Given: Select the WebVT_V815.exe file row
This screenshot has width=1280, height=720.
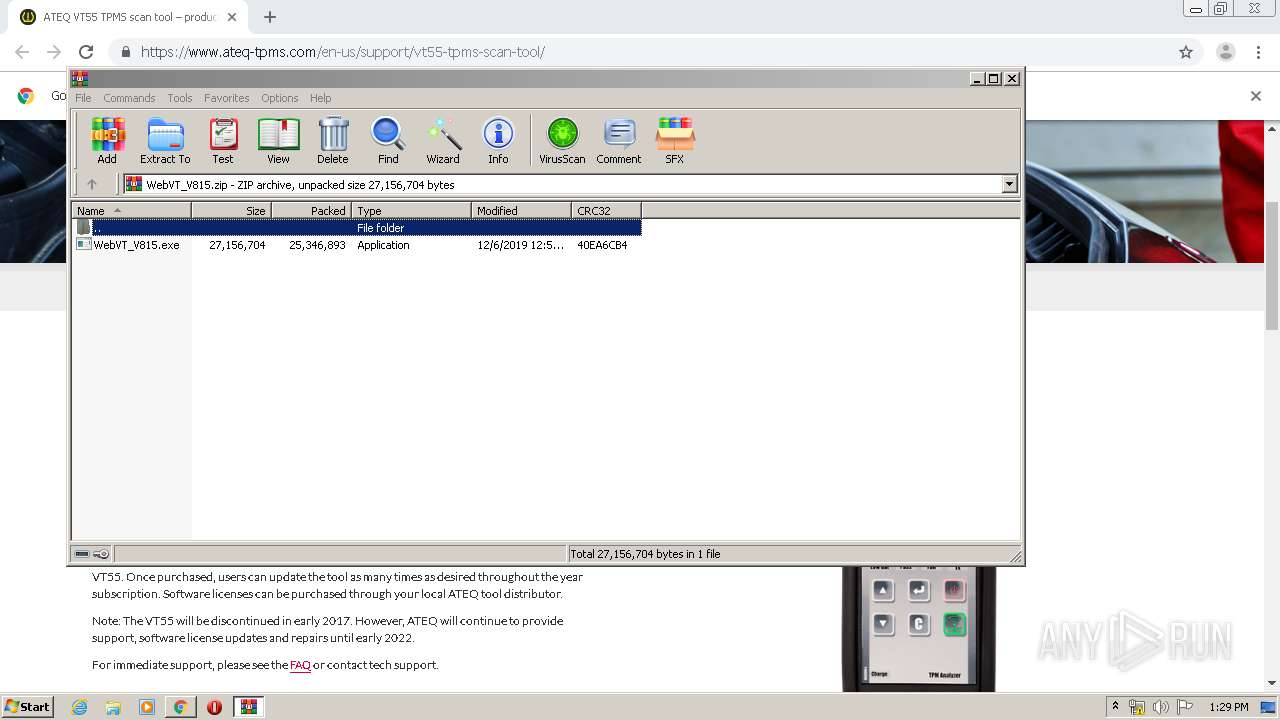Looking at the screenshot, I should click(x=357, y=245).
